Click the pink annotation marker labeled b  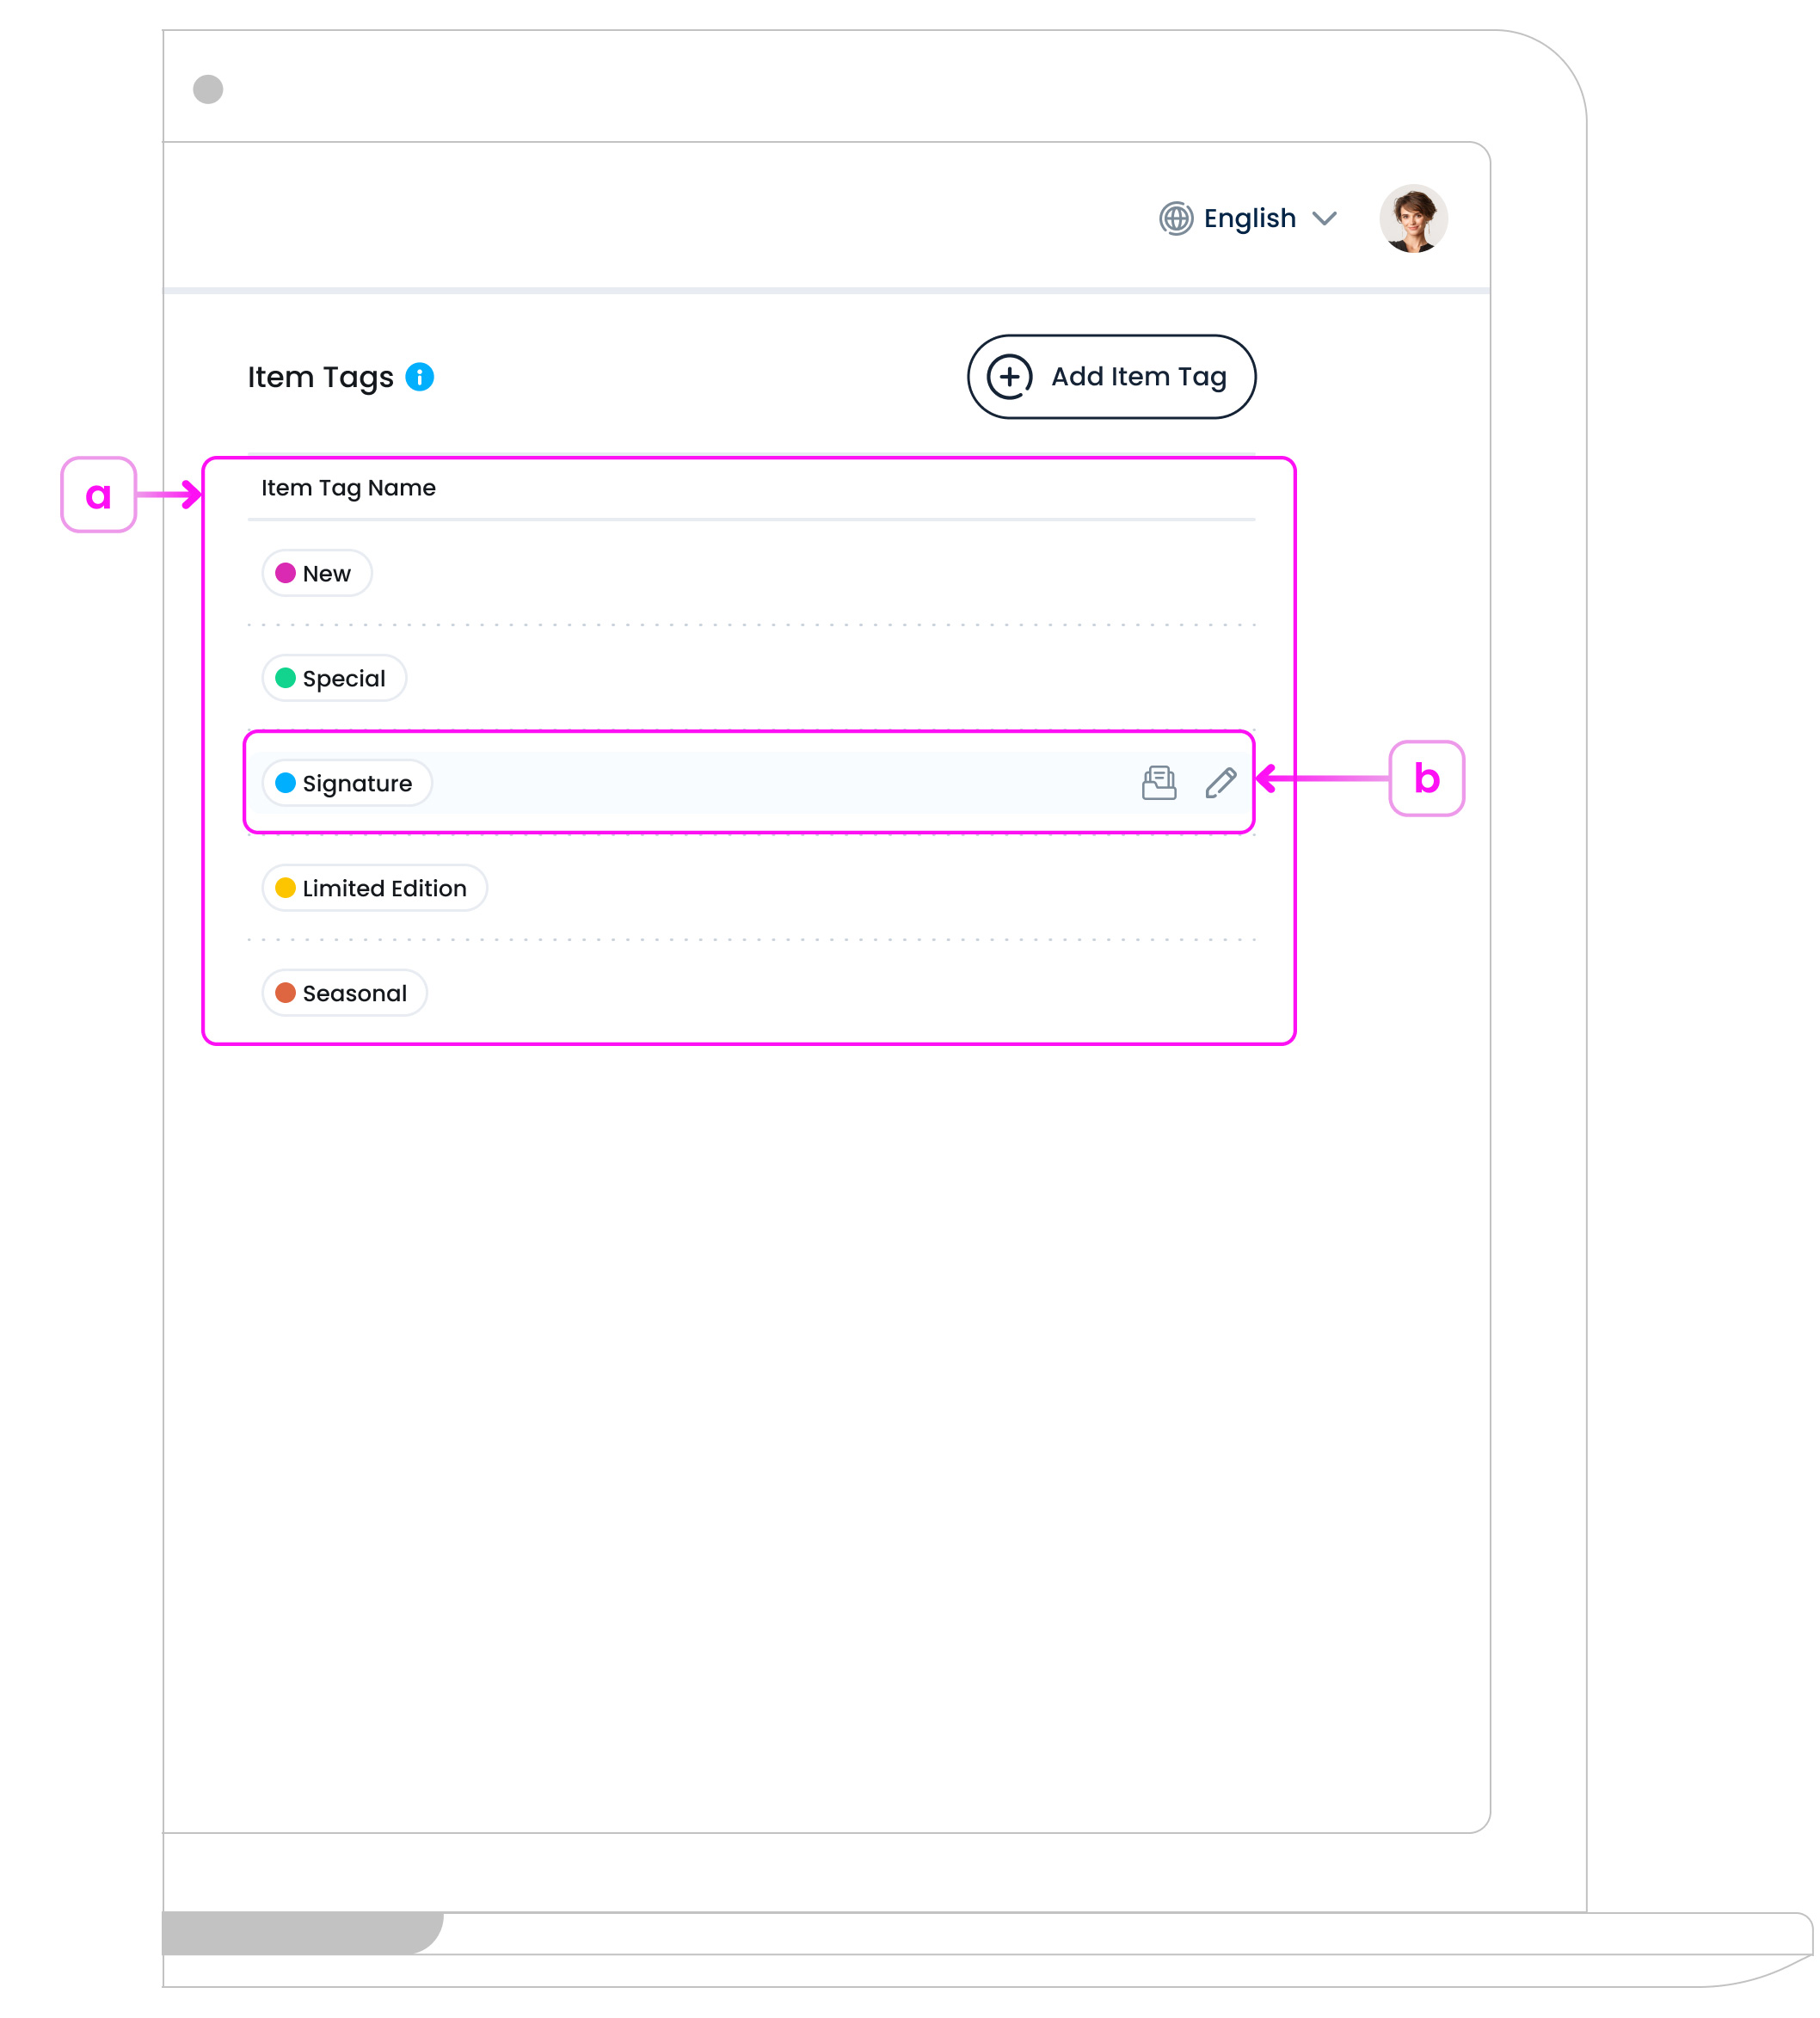1426,778
